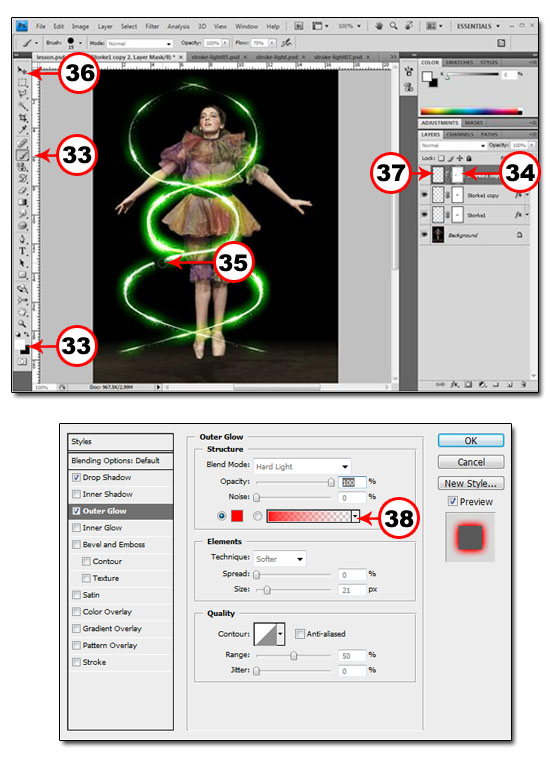Open the layer blend mode Normal dropdown
This screenshot has width=550, height=757.
point(452,145)
